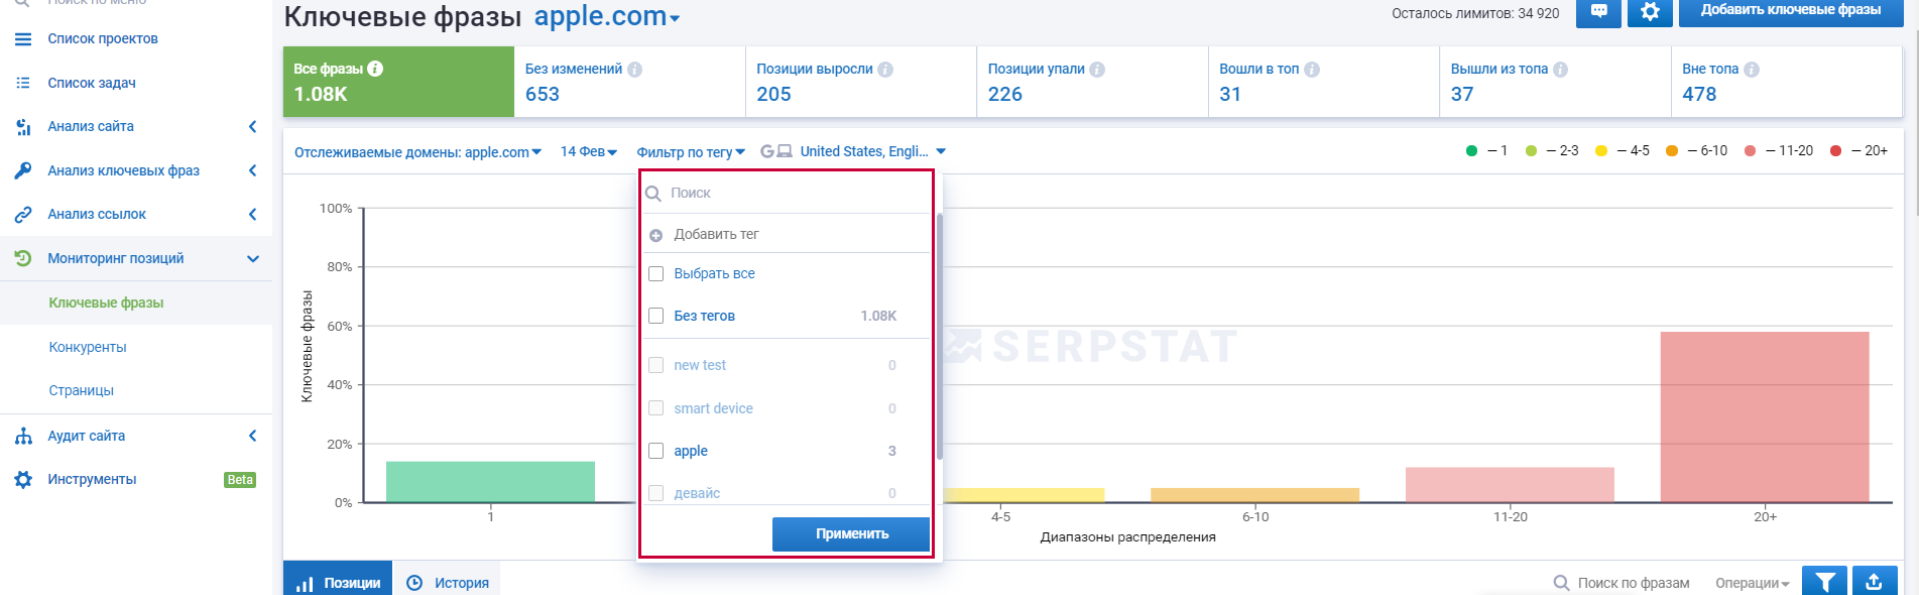Expand the Аудит сайта section

[253, 436]
